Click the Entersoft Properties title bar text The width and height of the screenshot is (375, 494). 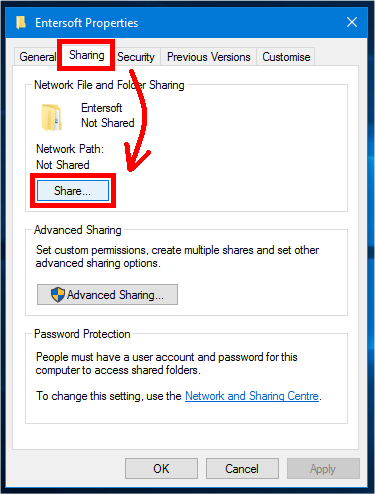tap(87, 23)
